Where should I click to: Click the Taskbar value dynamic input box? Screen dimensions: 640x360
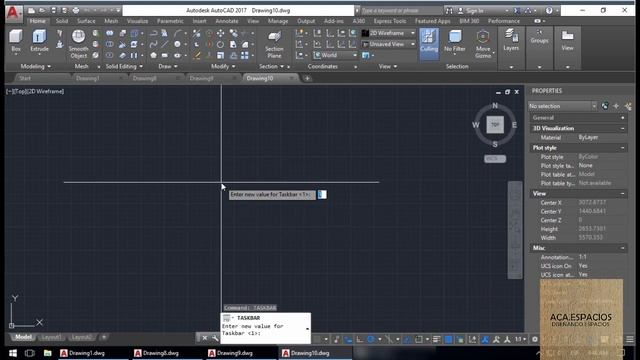pos(322,195)
